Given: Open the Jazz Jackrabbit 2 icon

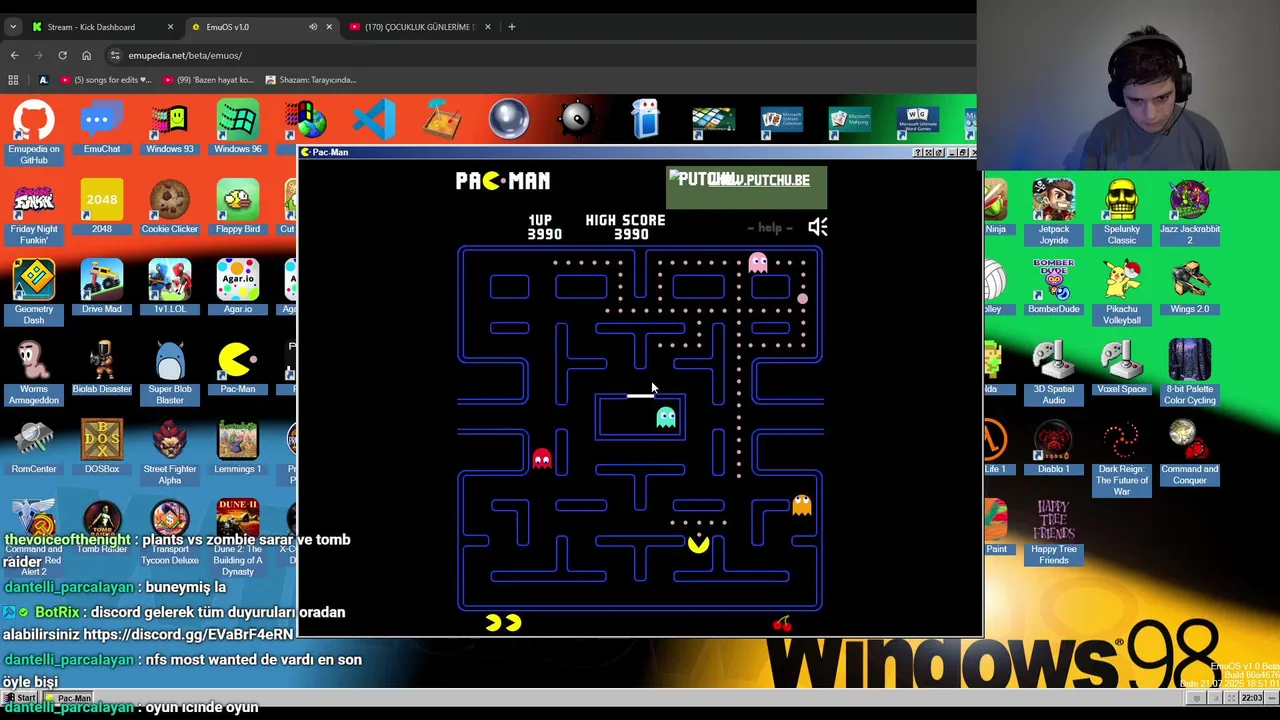Looking at the screenshot, I should point(1190,212).
